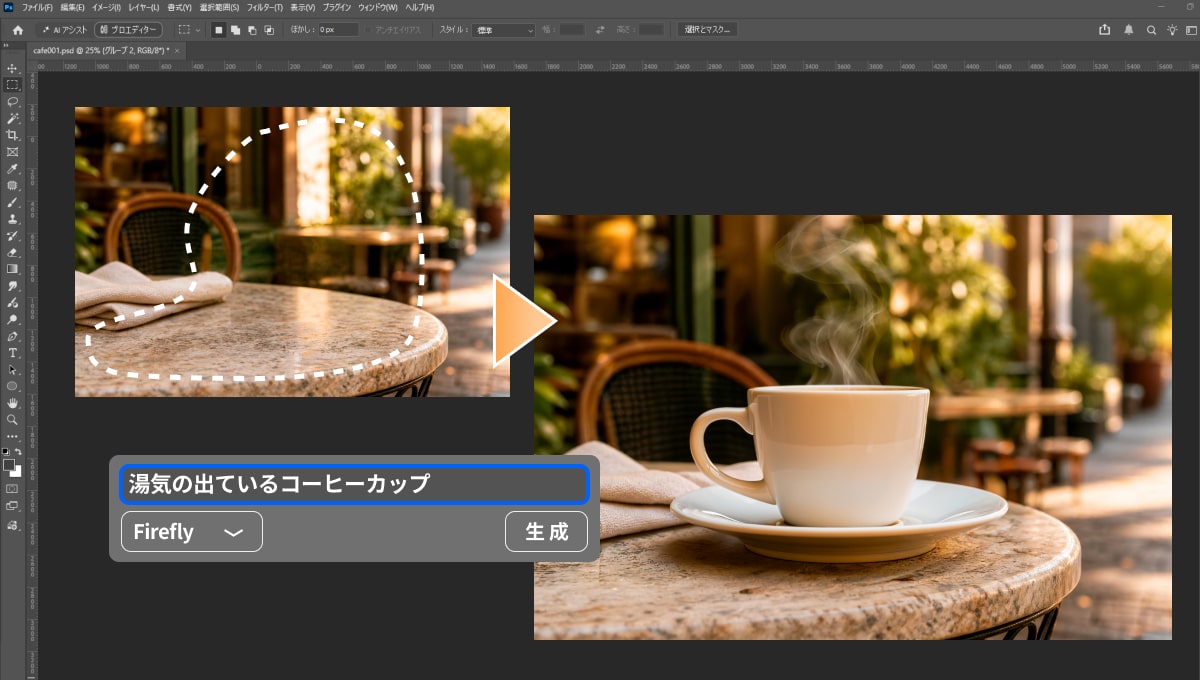The image size is (1200, 680).
Task: Toggle Quick Mask mode in toolbox
Action: point(13,489)
